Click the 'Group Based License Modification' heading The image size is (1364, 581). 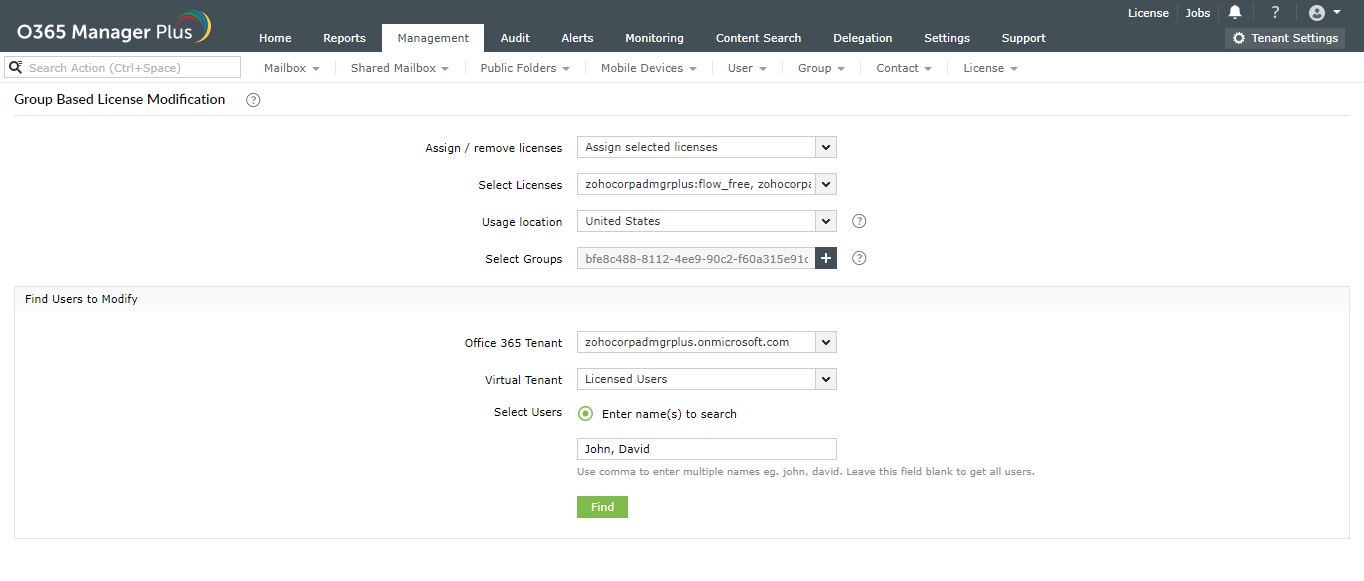coord(120,99)
